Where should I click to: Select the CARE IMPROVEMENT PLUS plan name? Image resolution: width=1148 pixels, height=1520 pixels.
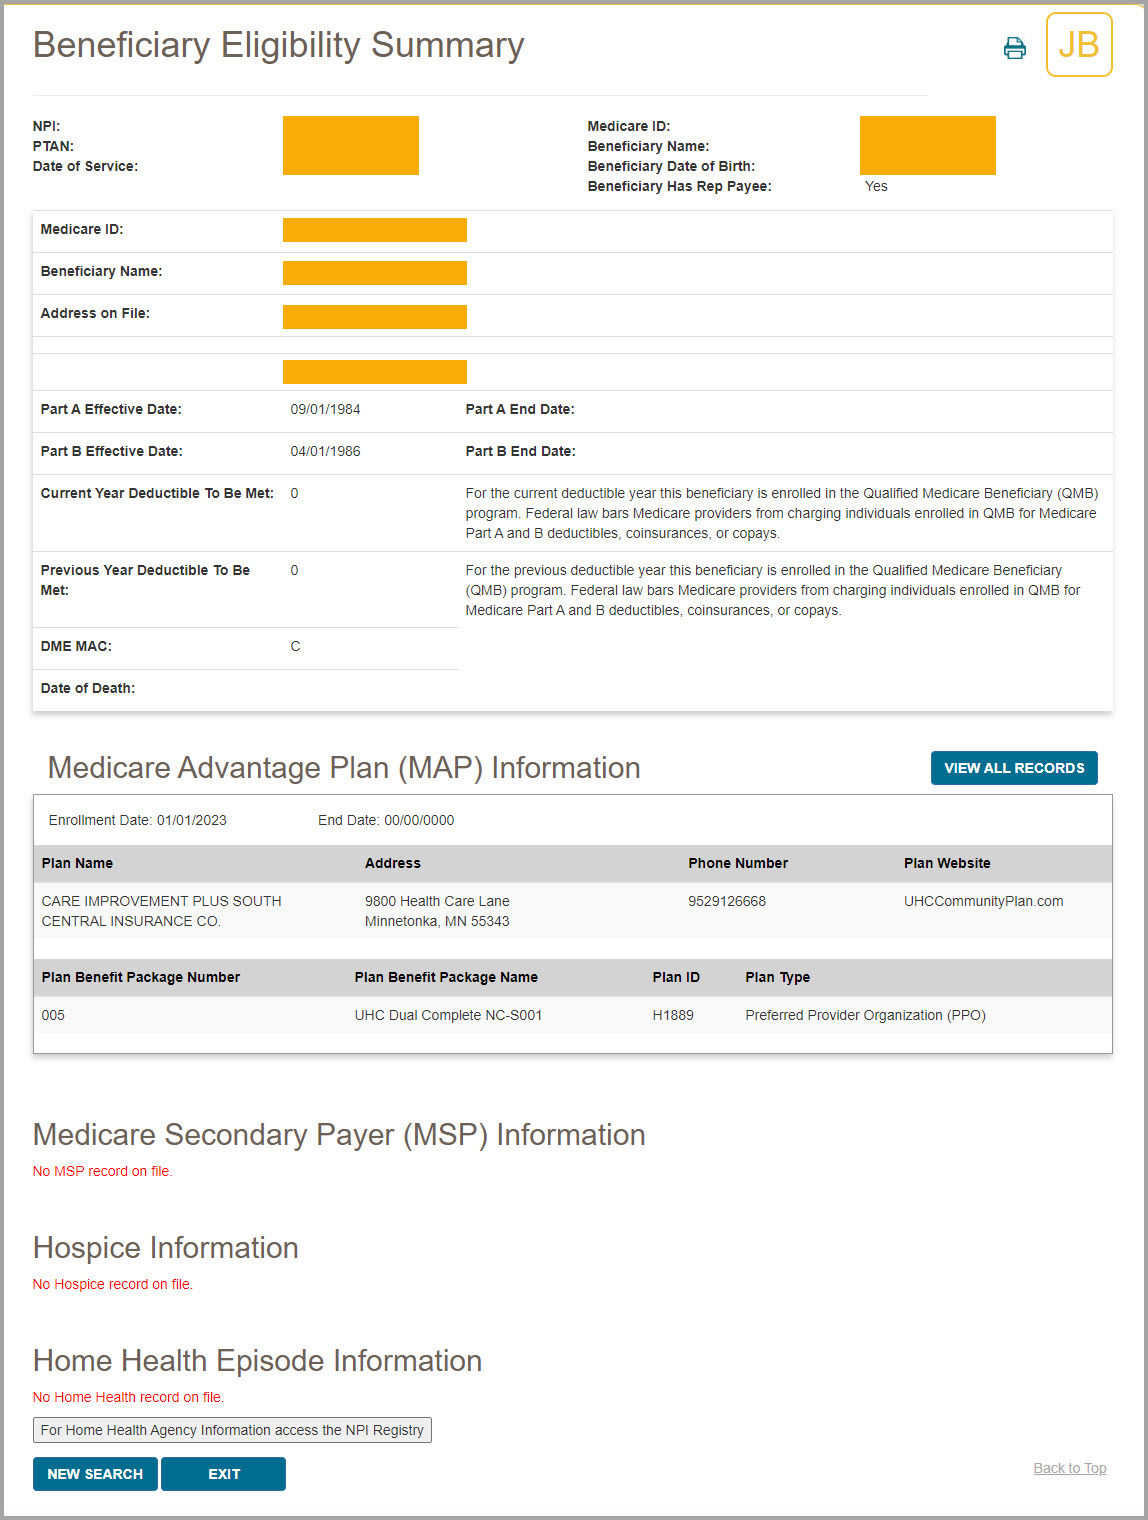pos(160,910)
